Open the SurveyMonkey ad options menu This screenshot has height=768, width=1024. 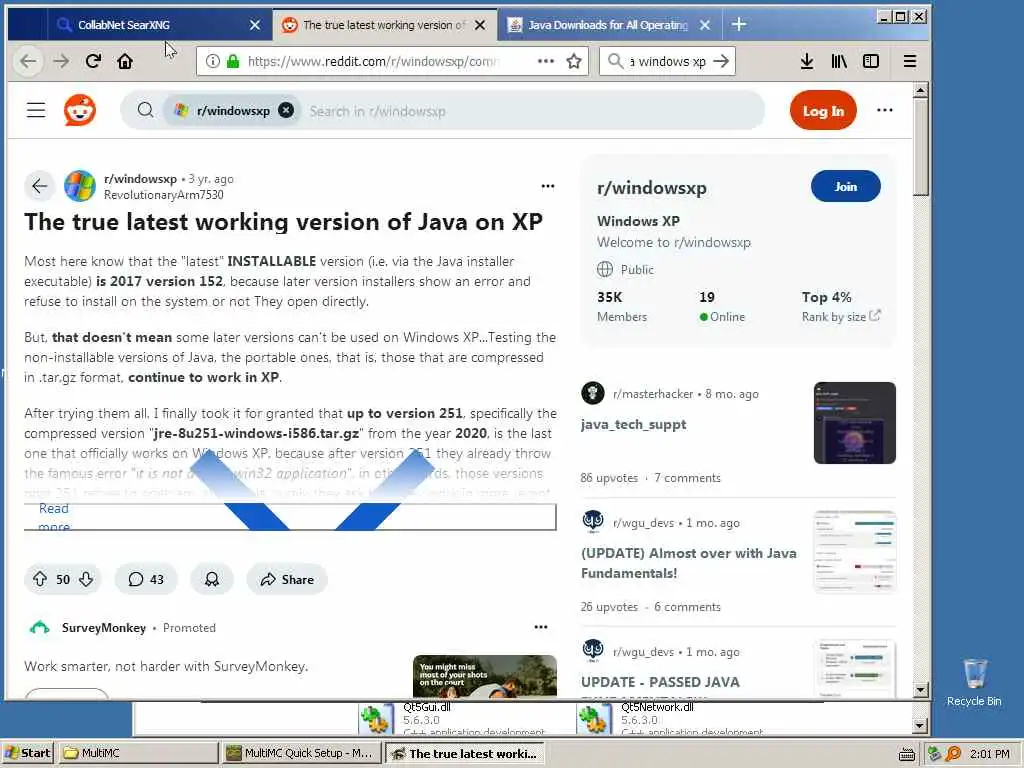click(x=541, y=627)
